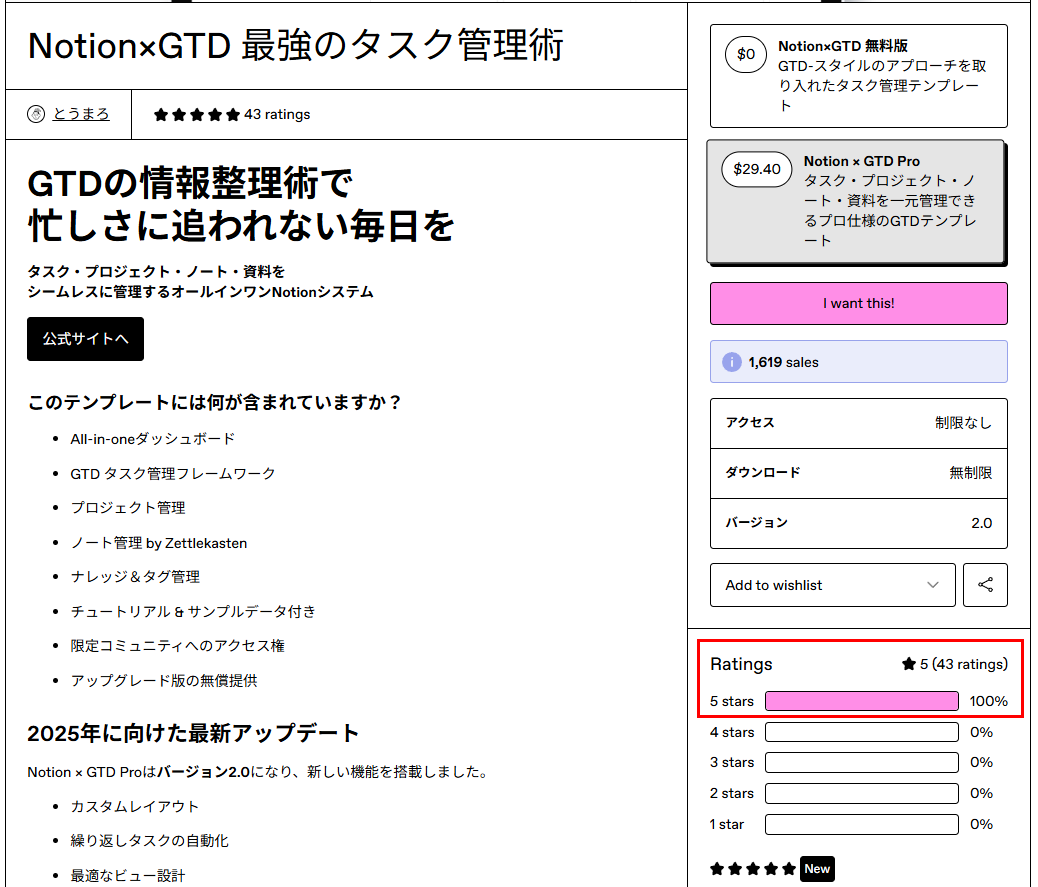The image size is (1038, 887).
Task: Click the 43 ratings text
Action: pos(277,115)
